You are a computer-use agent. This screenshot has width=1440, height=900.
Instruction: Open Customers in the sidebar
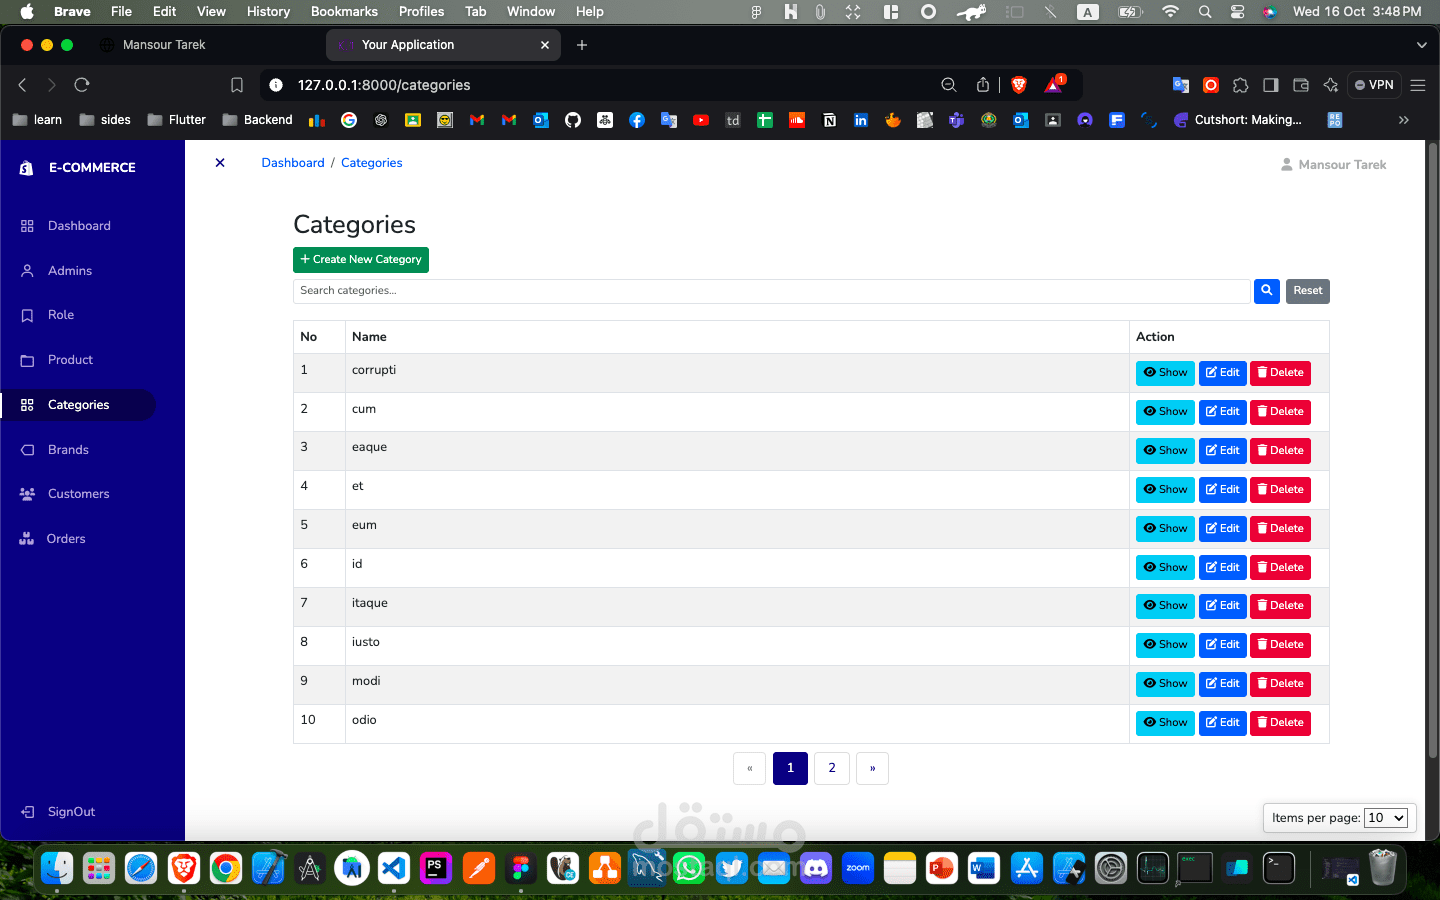(x=78, y=494)
